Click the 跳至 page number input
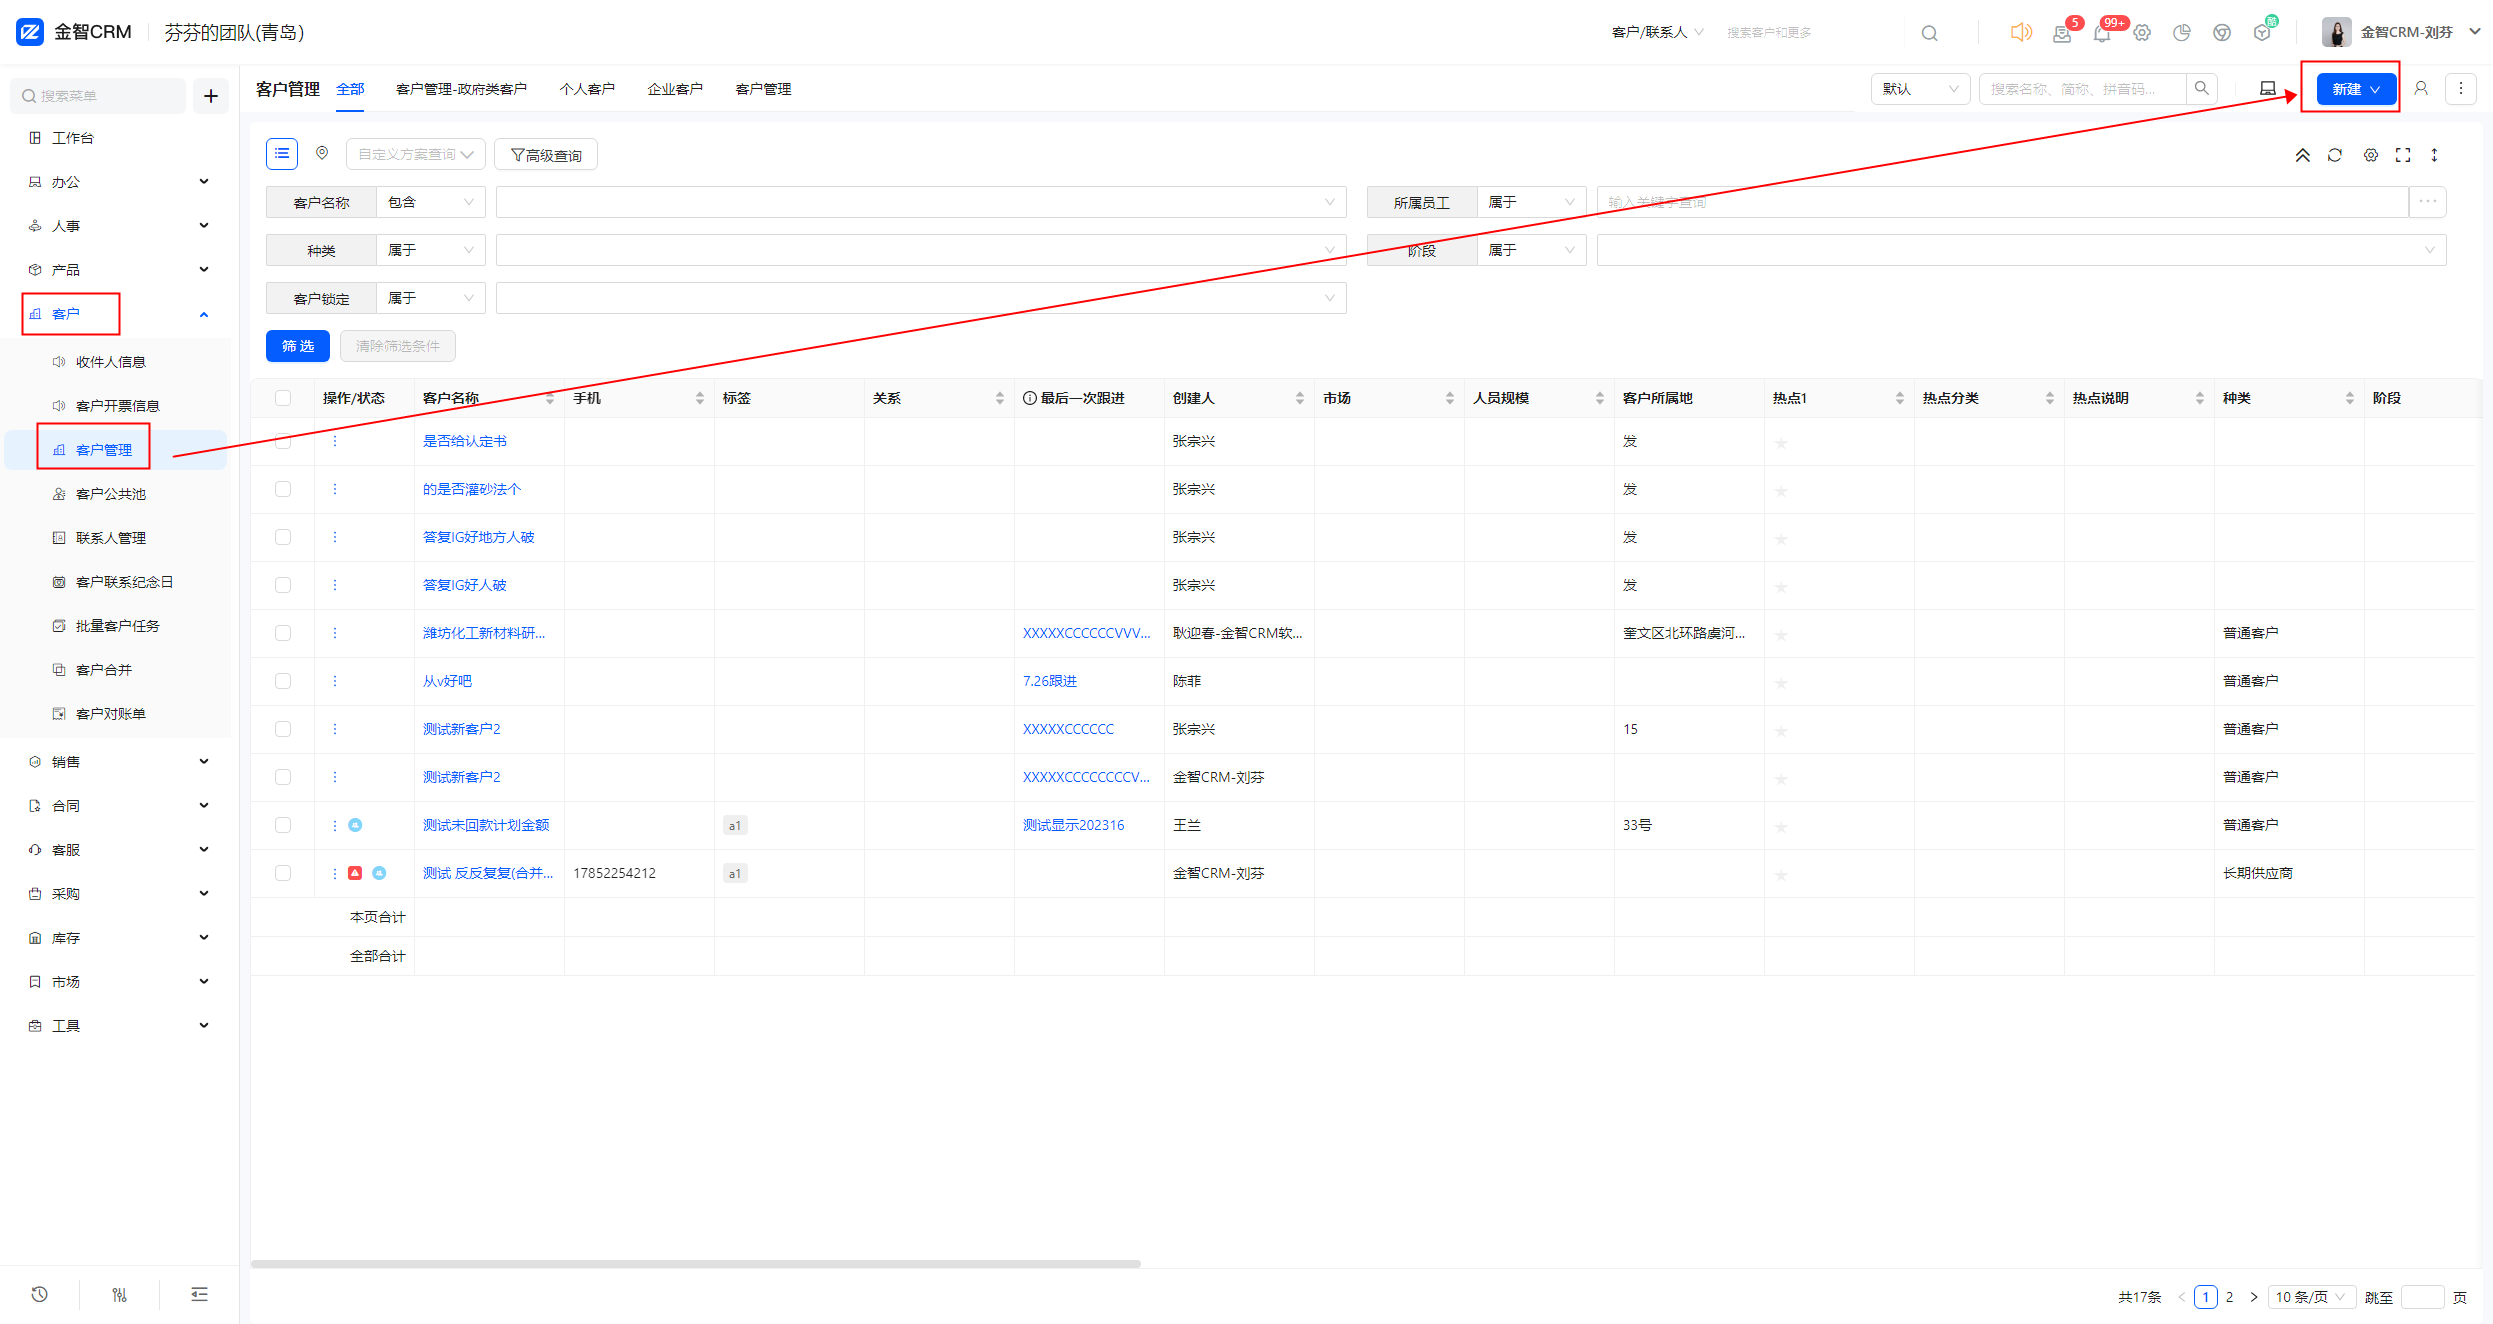The width and height of the screenshot is (2493, 1324). click(x=2421, y=1297)
